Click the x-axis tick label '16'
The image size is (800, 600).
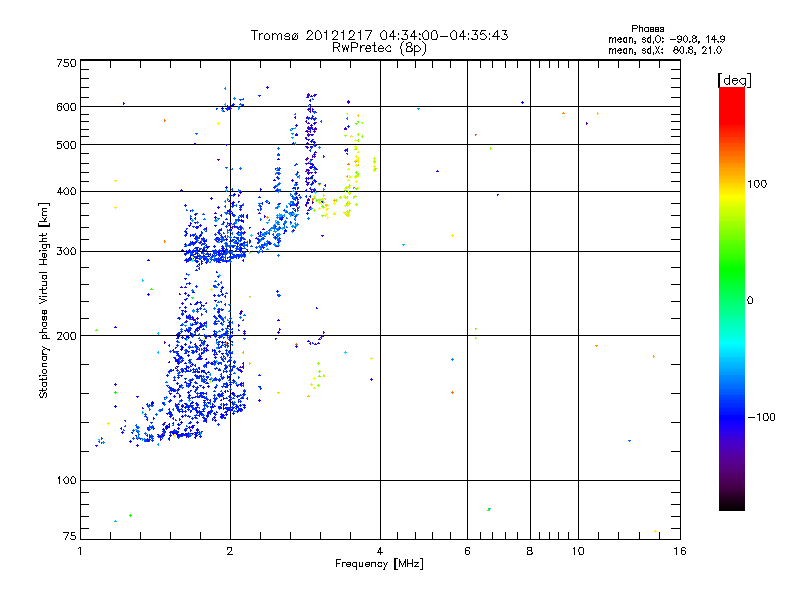(x=680, y=551)
